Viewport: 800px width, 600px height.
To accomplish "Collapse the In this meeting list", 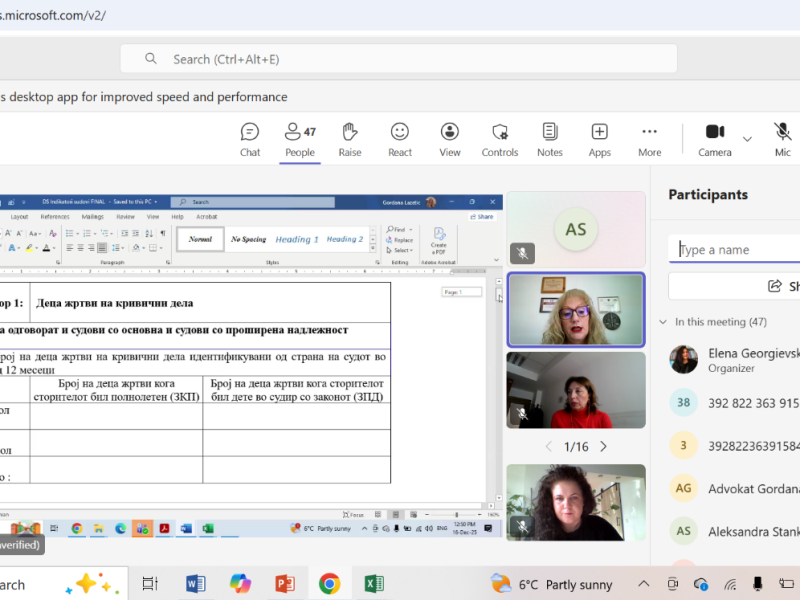I will coord(664,322).
